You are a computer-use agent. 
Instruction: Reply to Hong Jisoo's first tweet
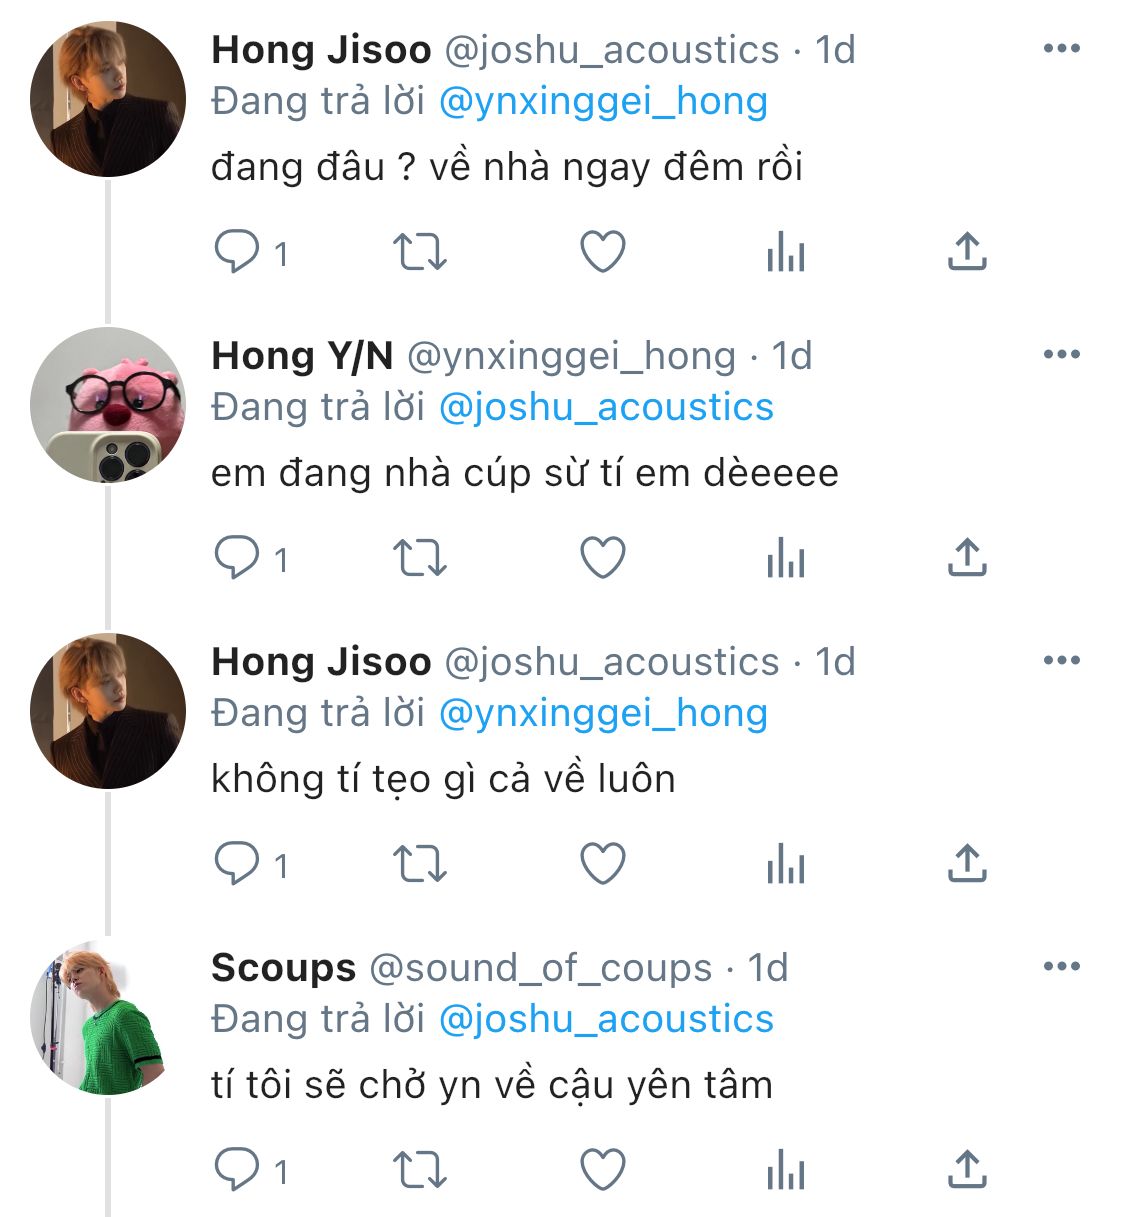[x=237, y=252]
